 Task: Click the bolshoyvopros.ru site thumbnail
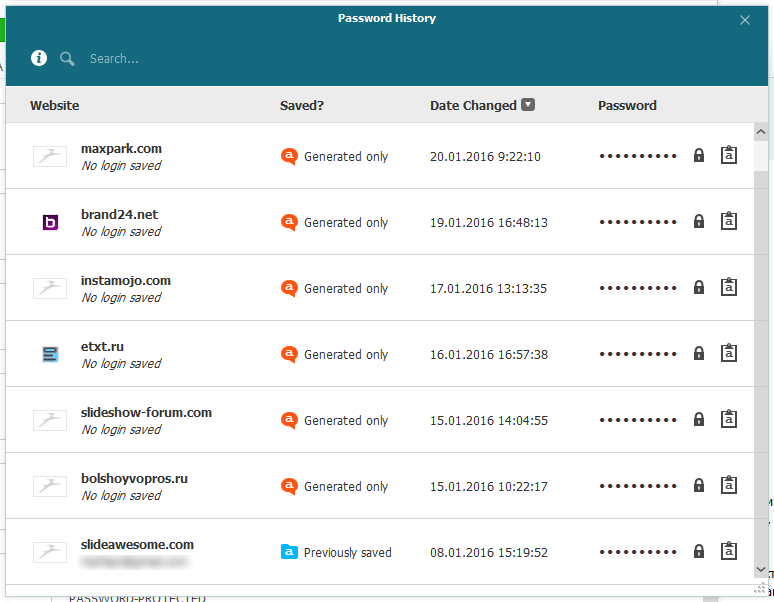pyautogui.click(x=50, y=487)
